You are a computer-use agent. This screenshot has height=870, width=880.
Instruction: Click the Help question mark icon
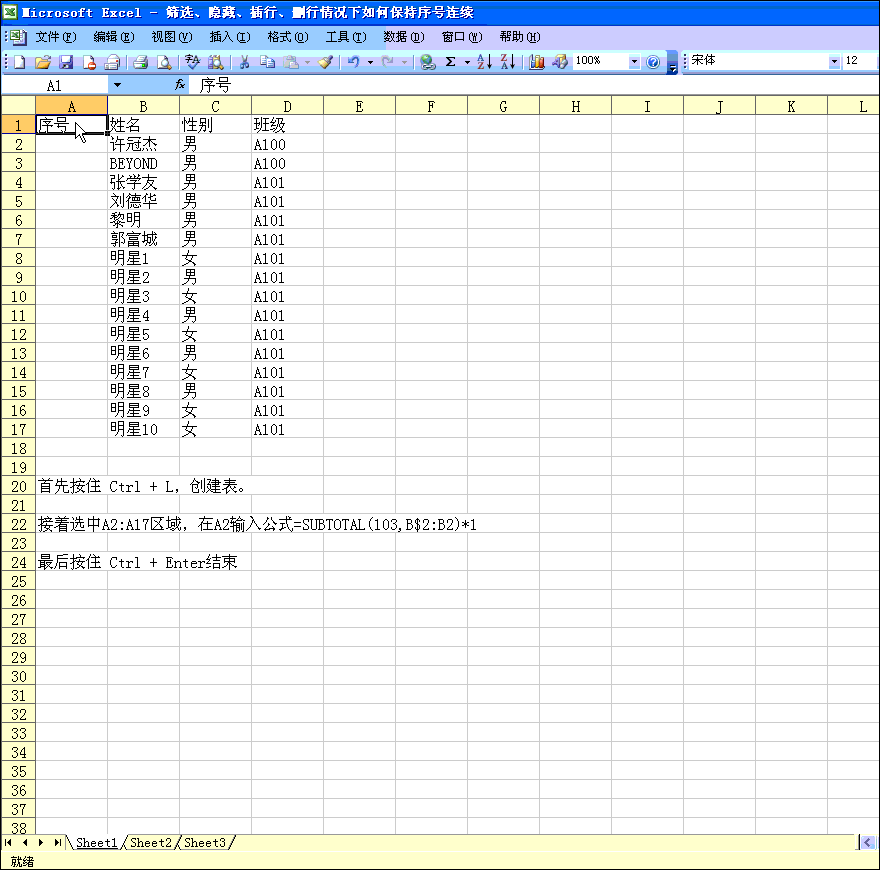click(653, 62)
